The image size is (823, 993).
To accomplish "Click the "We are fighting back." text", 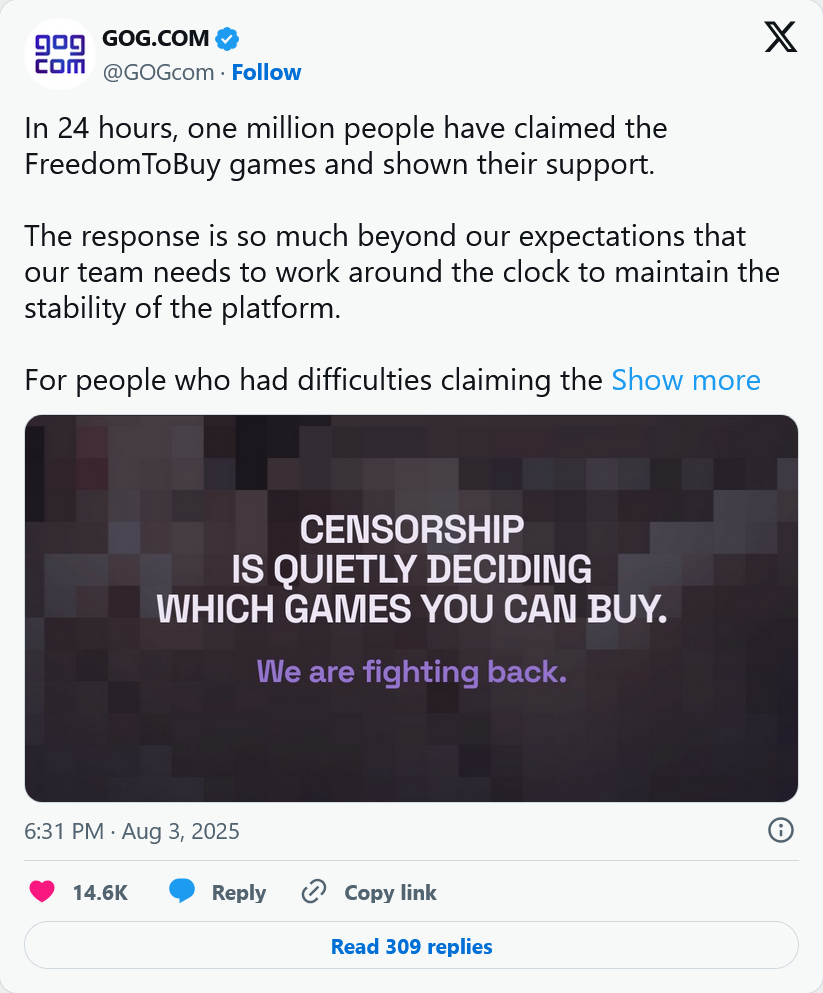I will [x=411, y=671].
